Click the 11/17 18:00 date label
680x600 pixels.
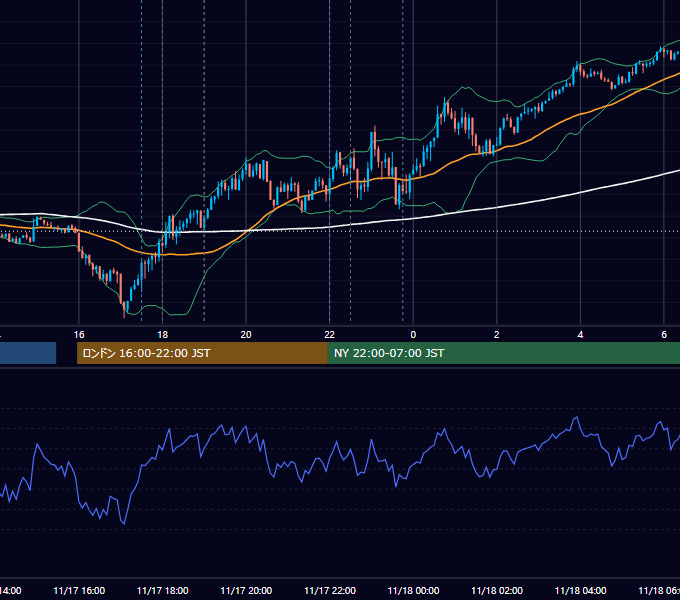[x=163, y=590]
